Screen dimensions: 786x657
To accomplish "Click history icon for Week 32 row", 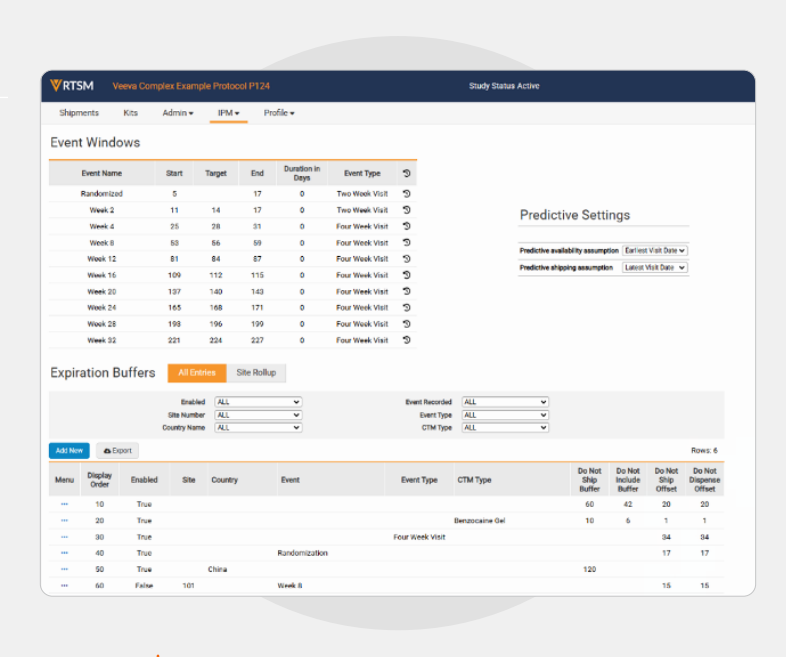I will coord(407,340).
